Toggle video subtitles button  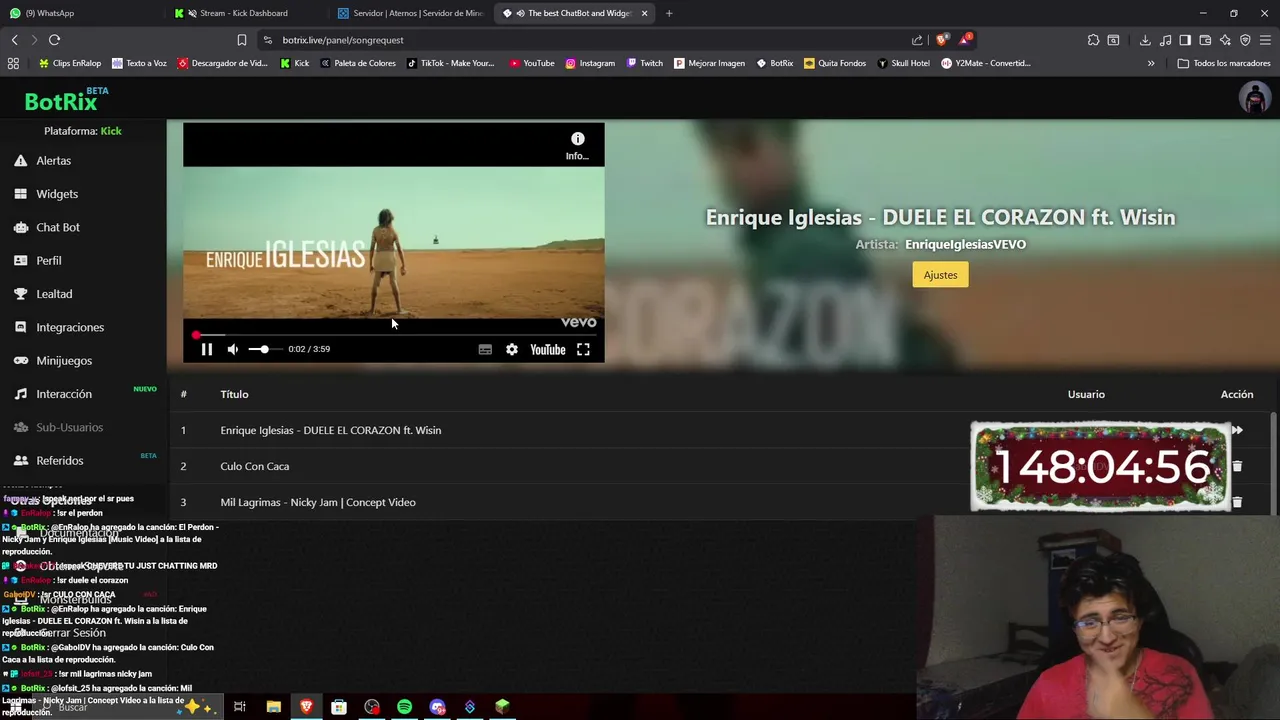click(485, 349)
